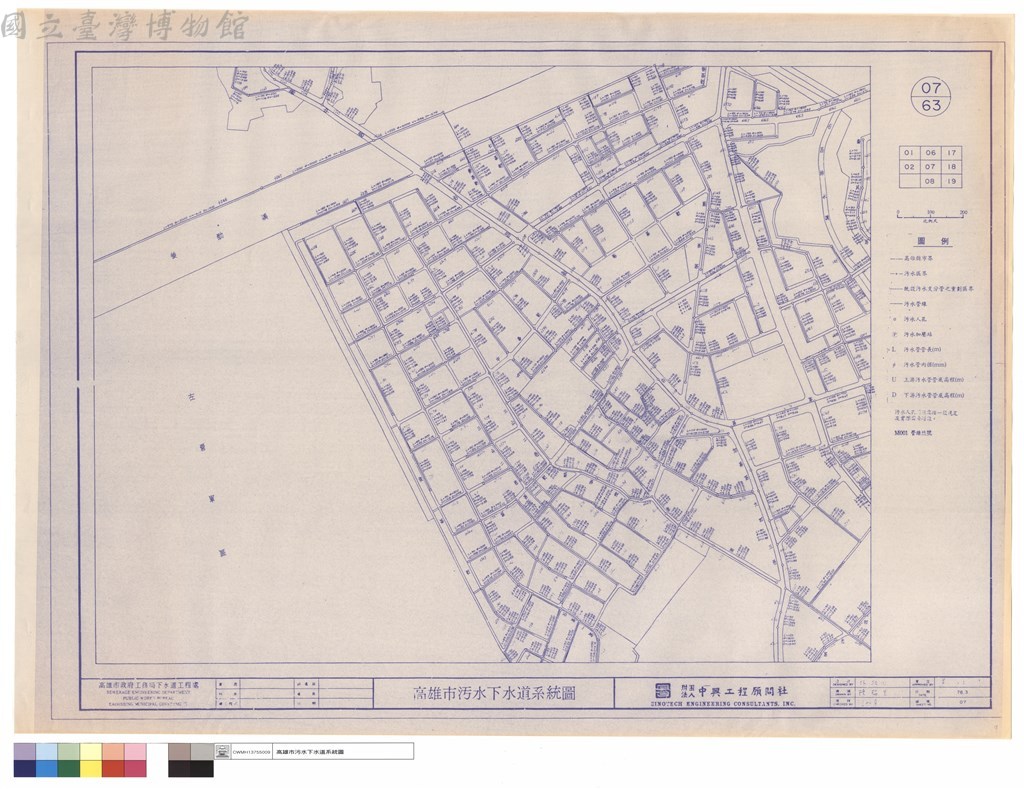This screenshot has width=1024, height=789.
Task: Click the catalog number CWMH13755009
Action: (x=251, y=752)
